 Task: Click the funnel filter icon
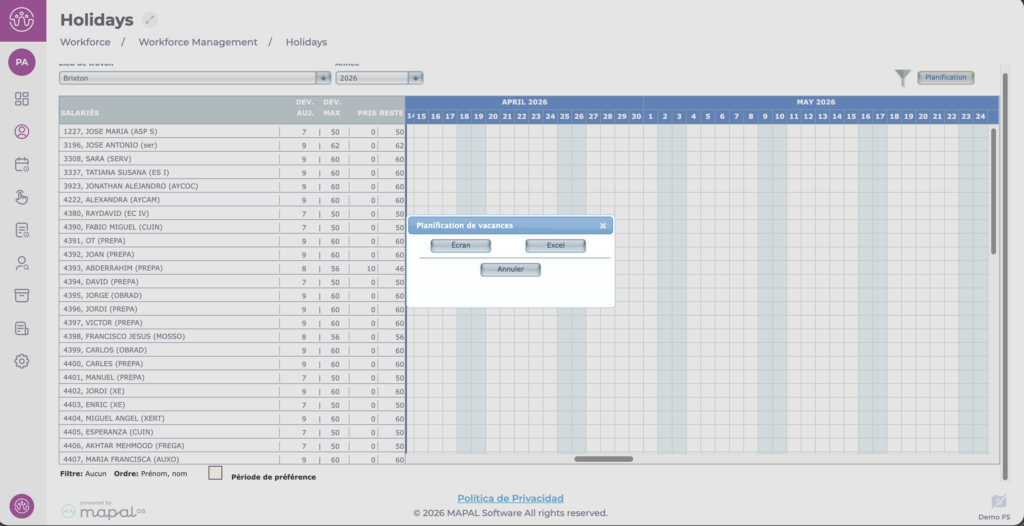pyautogui.click(x=903, y=78)
